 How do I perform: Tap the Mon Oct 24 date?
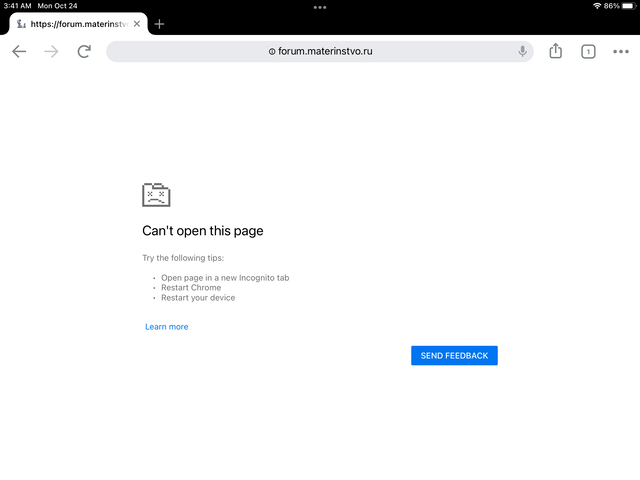tap(57, 6)
